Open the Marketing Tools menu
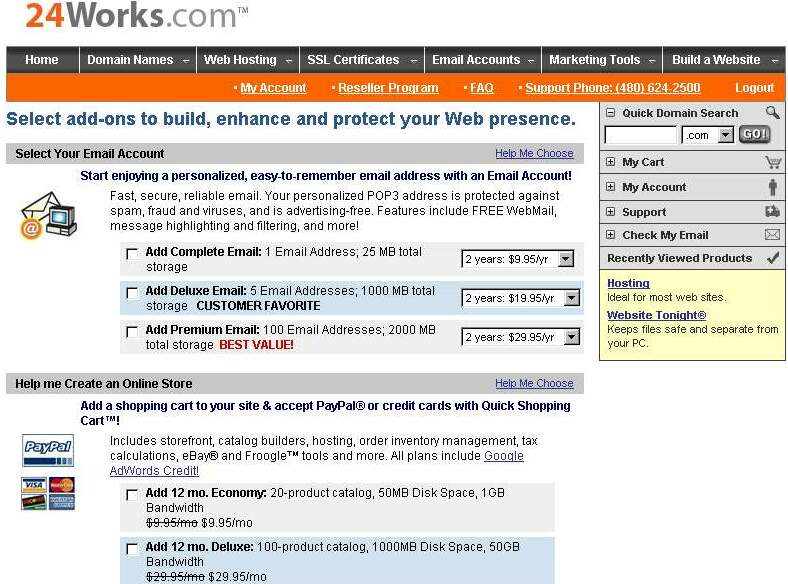Image resolution: width=788 pixels, height=584 pixels. (602, 60)
